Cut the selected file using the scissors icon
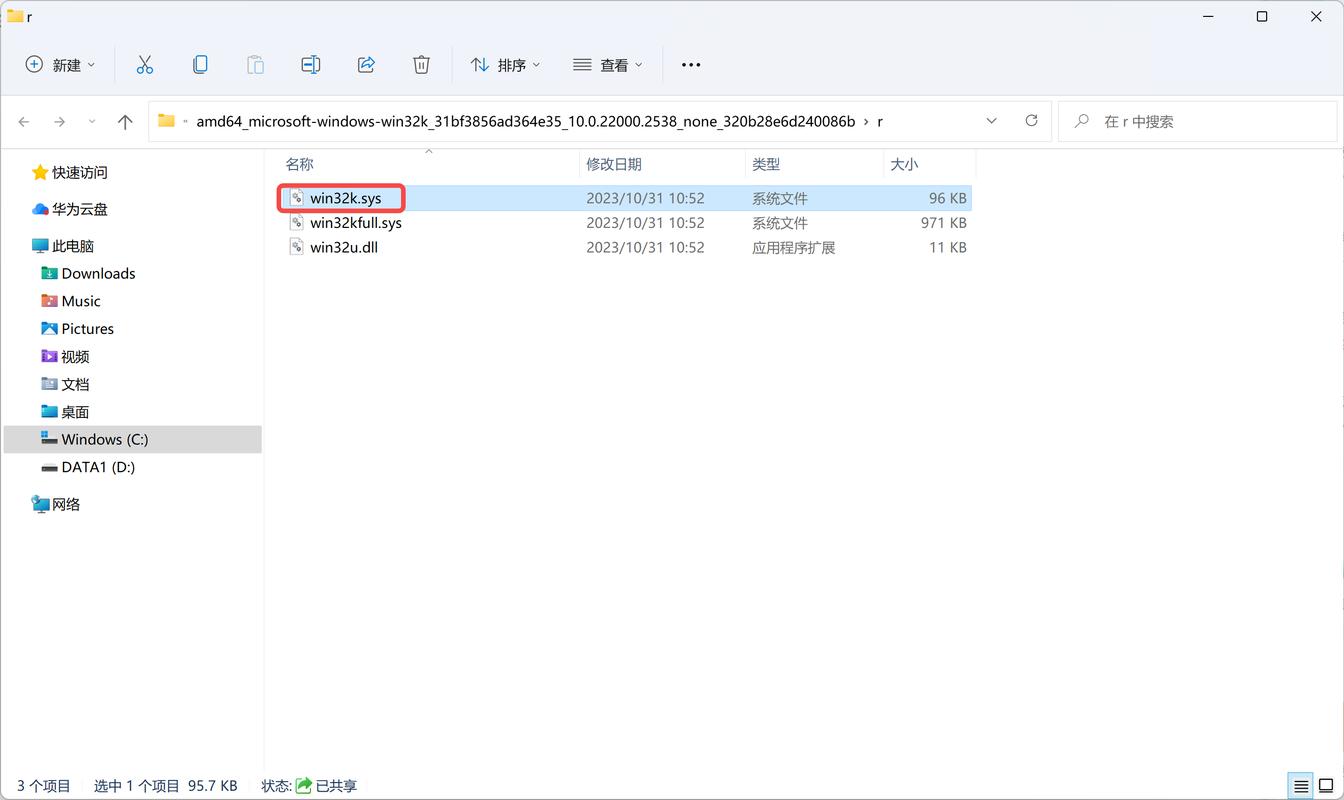The height and width of the screenshot is (800, 1344). pos(145,64)
